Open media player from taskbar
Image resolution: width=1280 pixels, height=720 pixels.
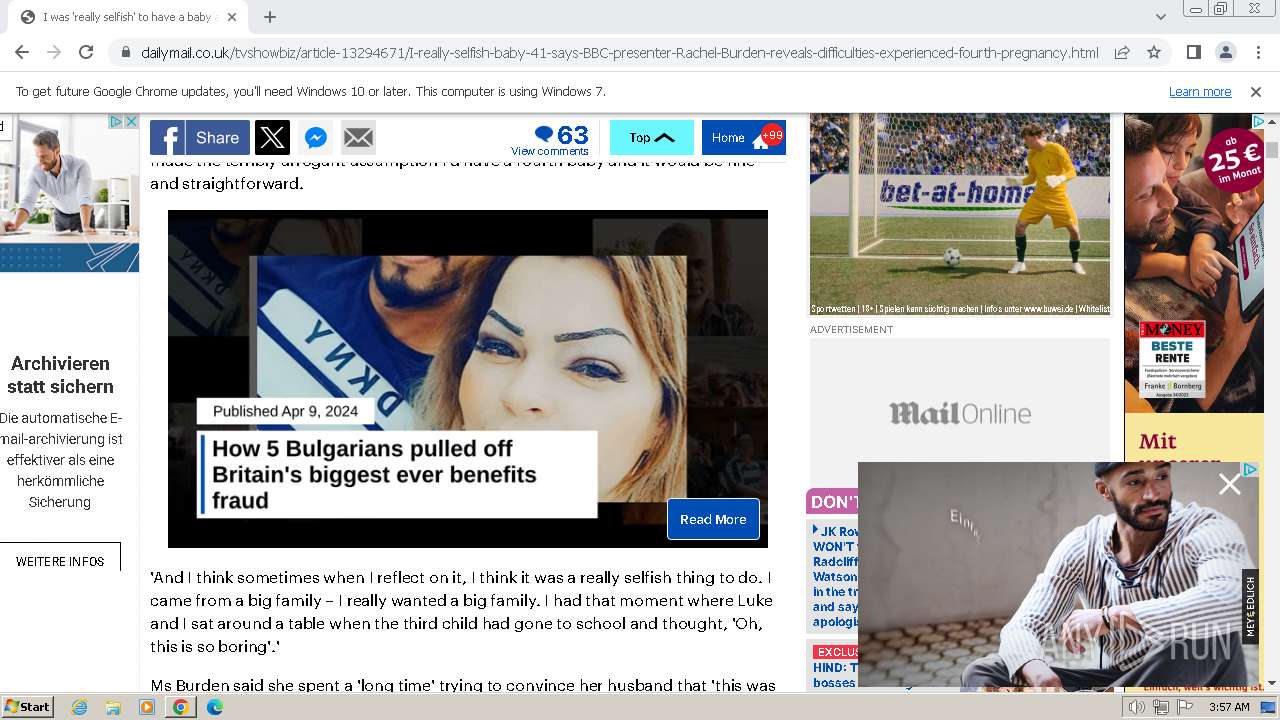coord(147,707)
